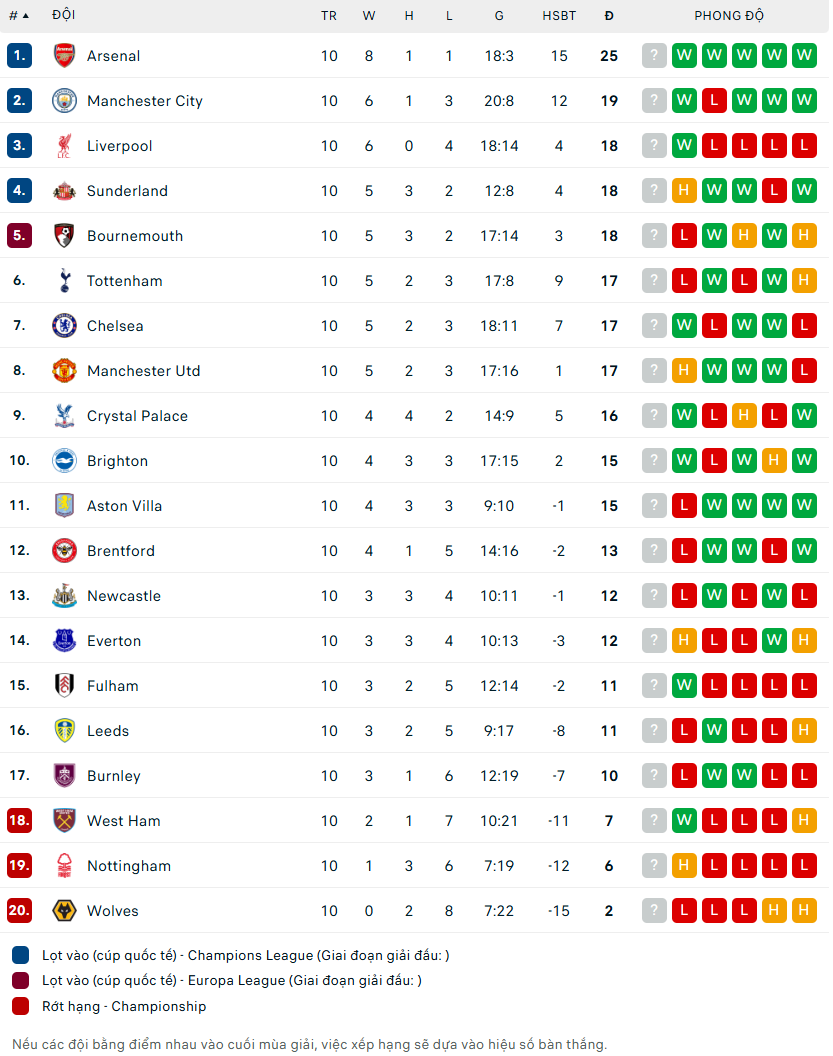Screen dimensions: 833x1056
Task: Open the Brighton team link
Action: click(x=117, y=461)
